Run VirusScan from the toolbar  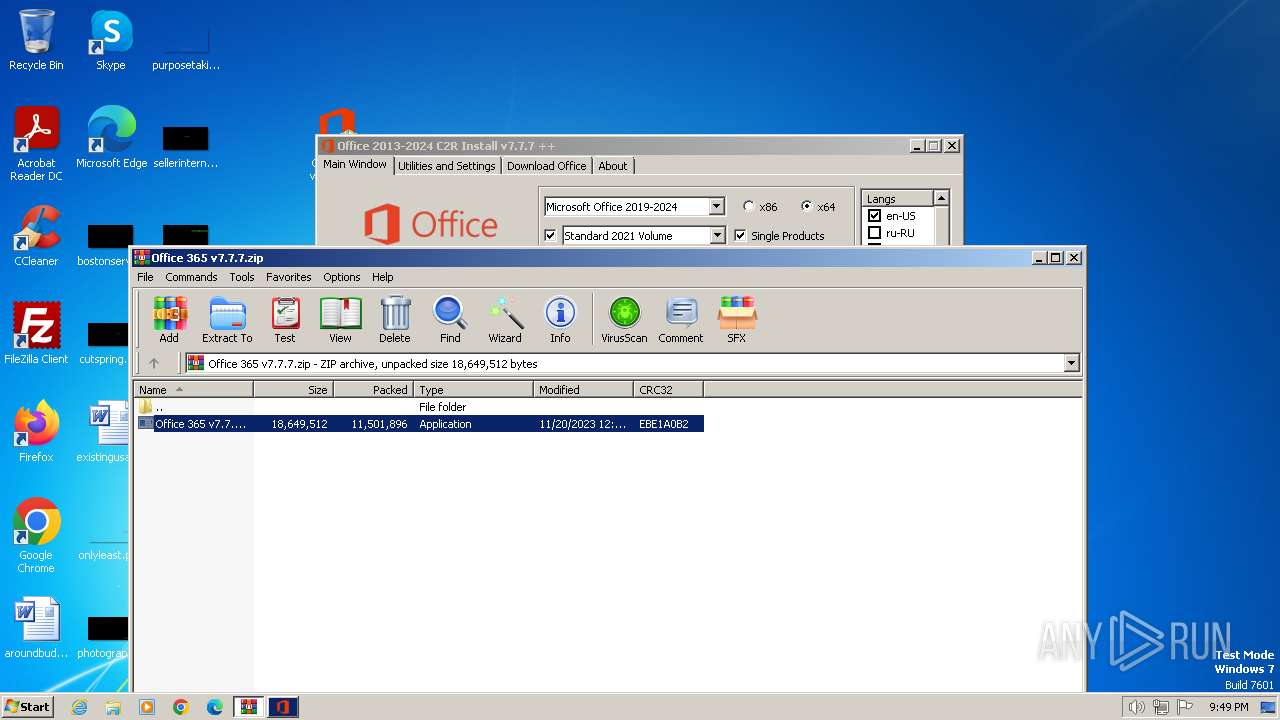tap(624, 320)
